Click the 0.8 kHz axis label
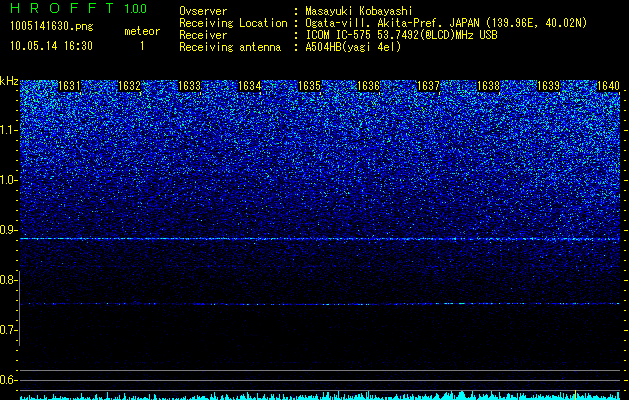This screenshot has height=400, width=629. pyautogui.click(x=9, y=280)
